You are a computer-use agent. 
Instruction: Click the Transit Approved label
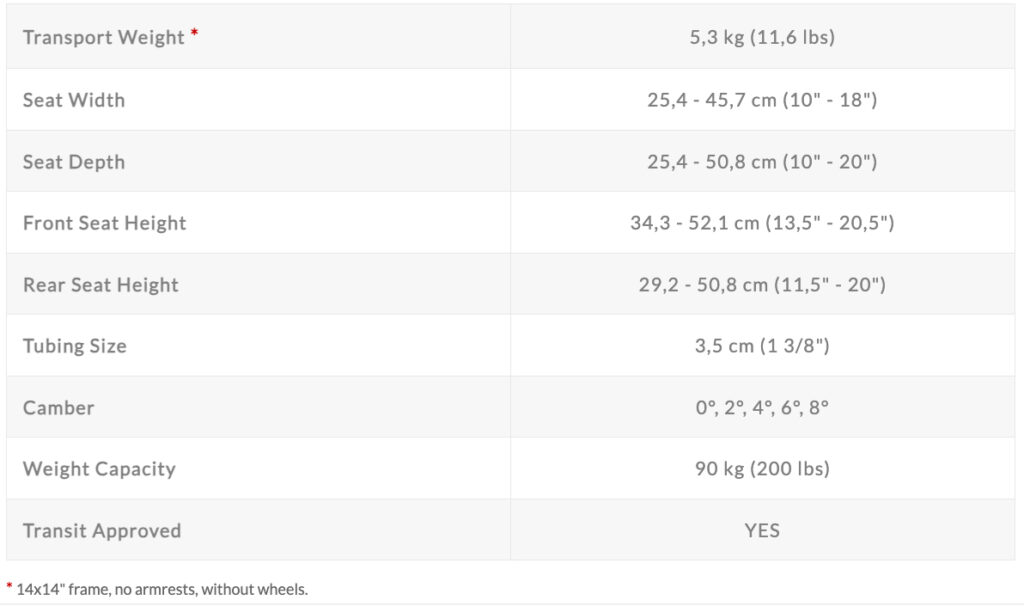pos(102,531)
